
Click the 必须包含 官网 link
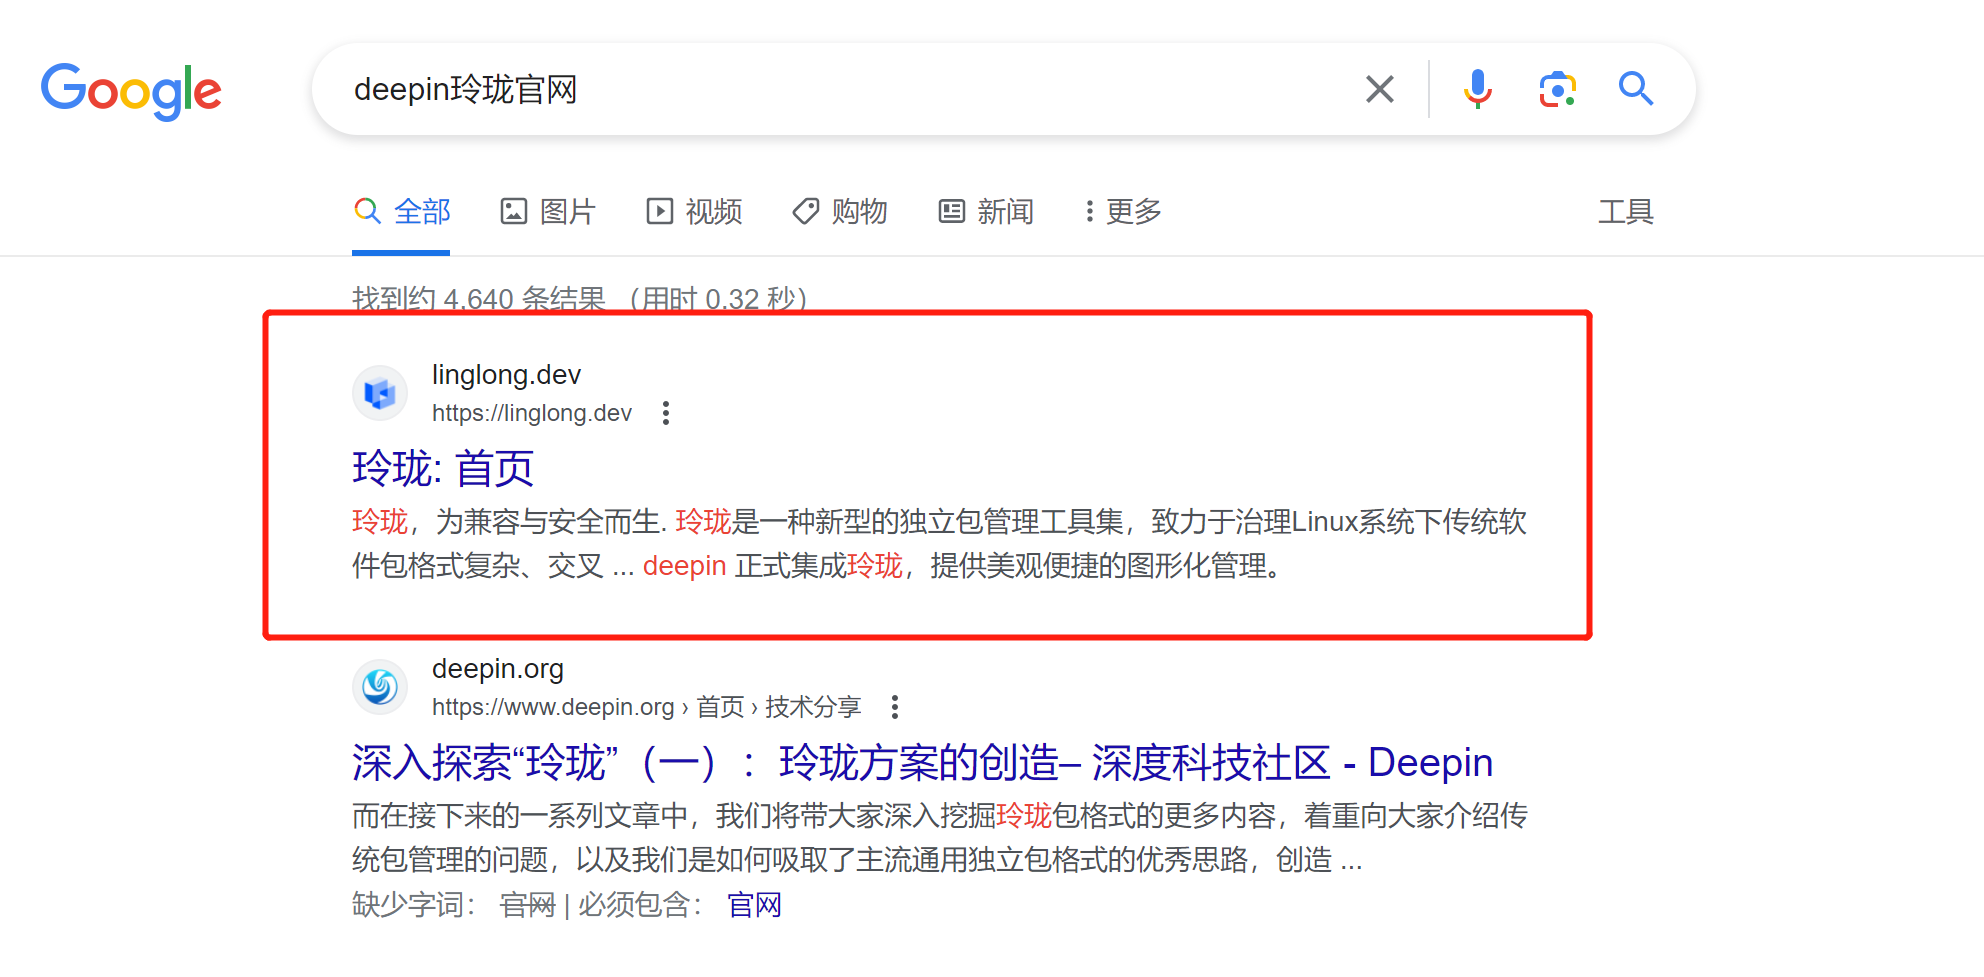tap(754, 905)
